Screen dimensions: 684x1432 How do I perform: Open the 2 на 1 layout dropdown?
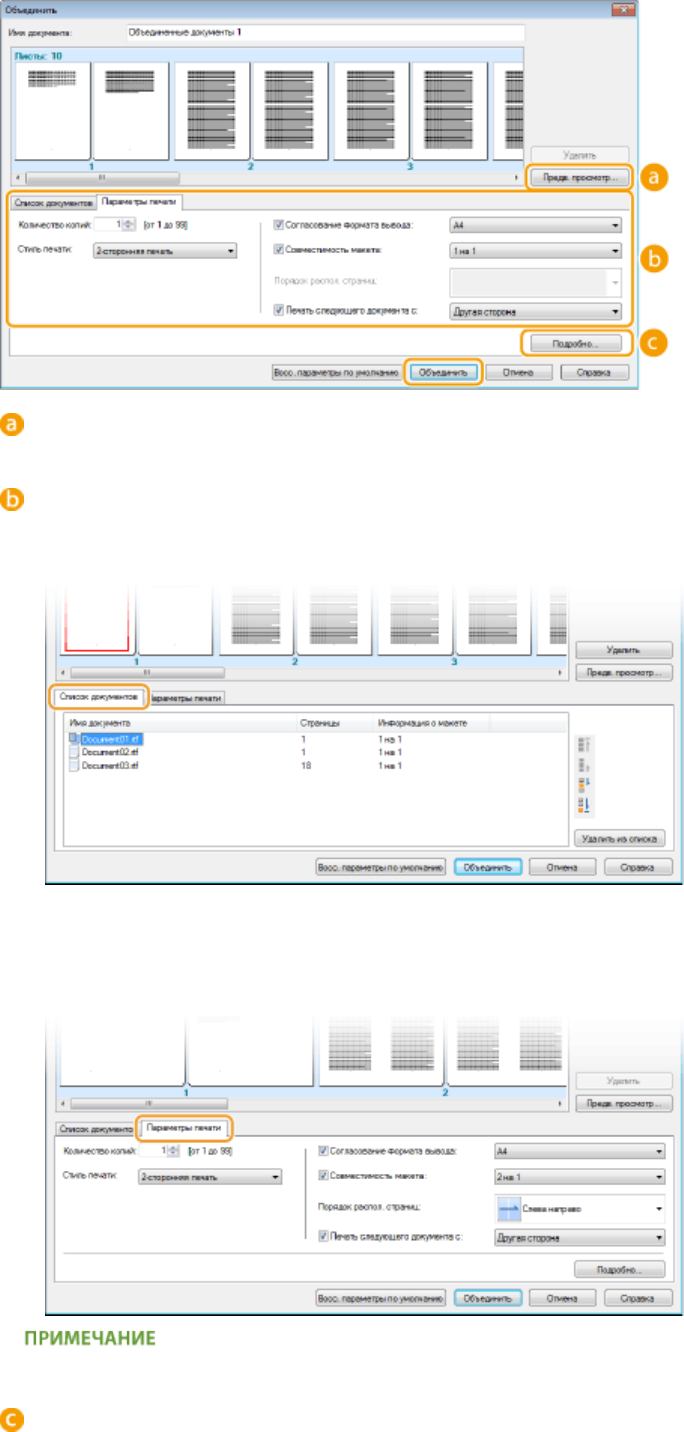point(580,1176)
